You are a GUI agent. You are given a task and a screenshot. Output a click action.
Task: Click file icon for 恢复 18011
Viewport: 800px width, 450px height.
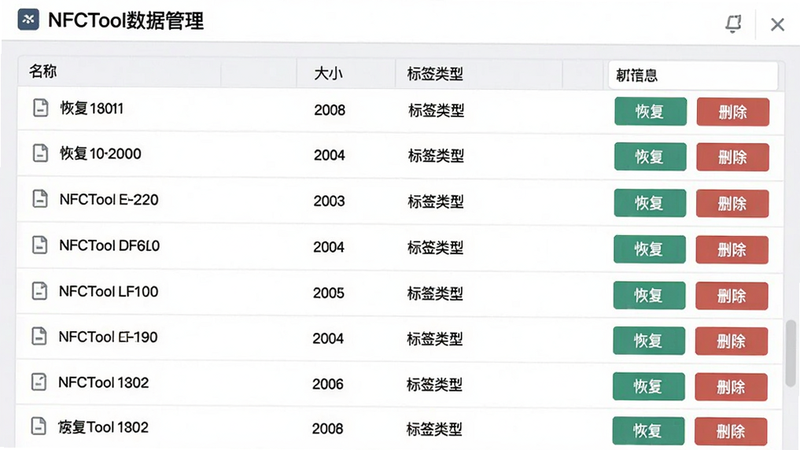point(40,108)
